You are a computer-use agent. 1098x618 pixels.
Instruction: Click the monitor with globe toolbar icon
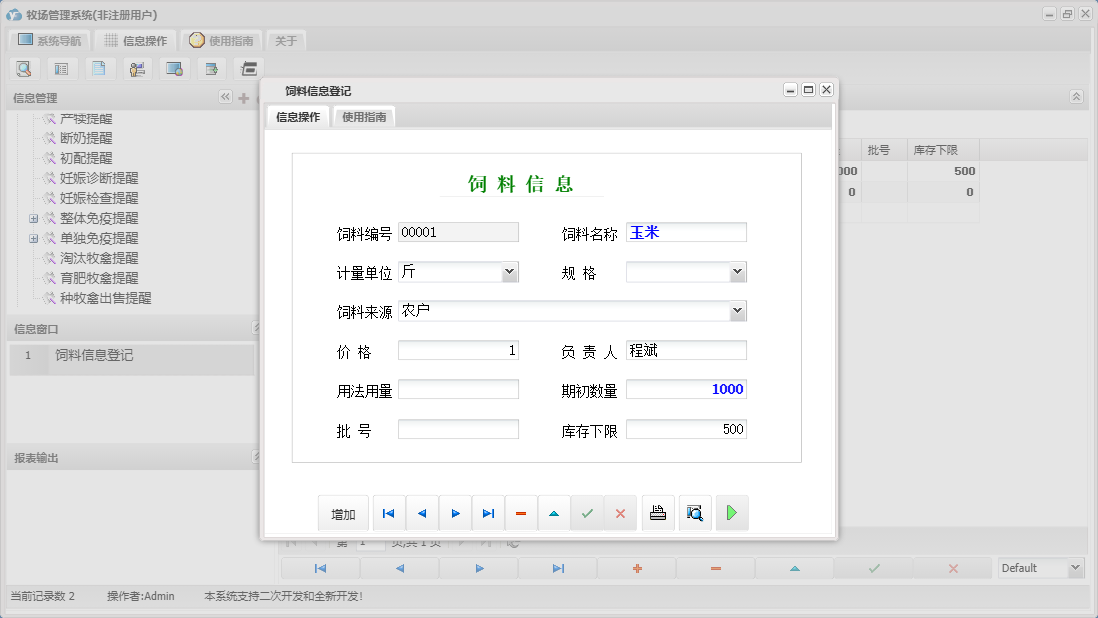point(174,68)
